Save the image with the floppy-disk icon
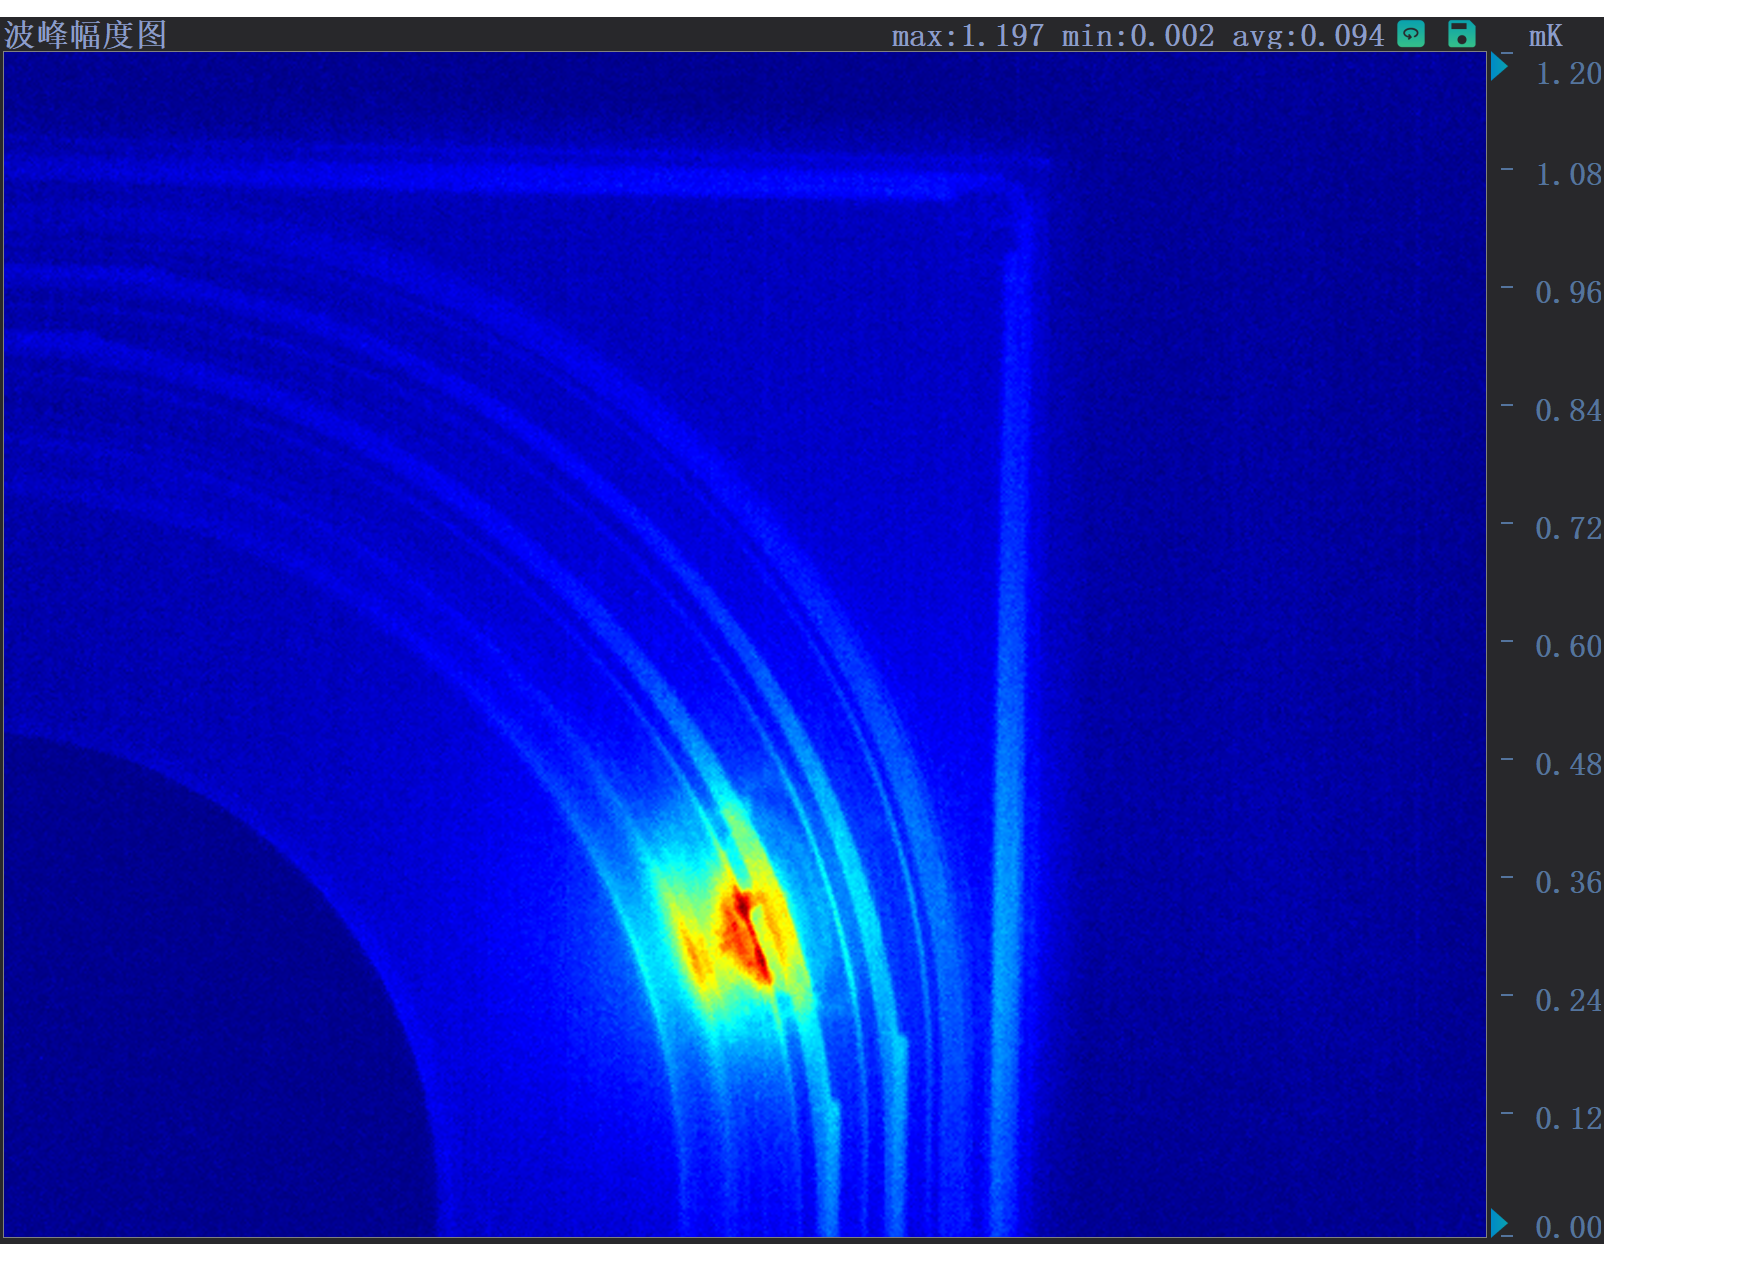The image size is (1759, 1262). 1462,34
